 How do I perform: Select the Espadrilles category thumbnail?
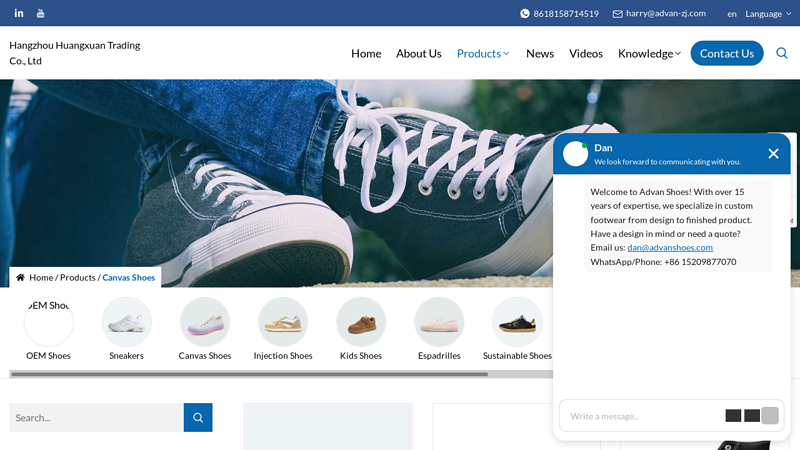tap(439, 322)
